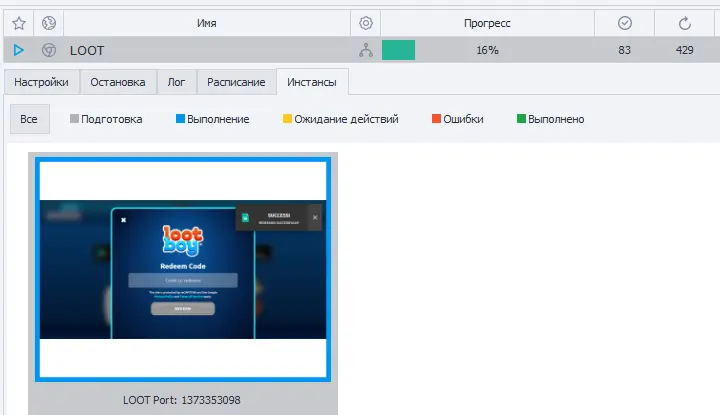Click the Redeem button in preview
Image resolution: width=720 pixels, height=415 pixels.
pos(183,308)
